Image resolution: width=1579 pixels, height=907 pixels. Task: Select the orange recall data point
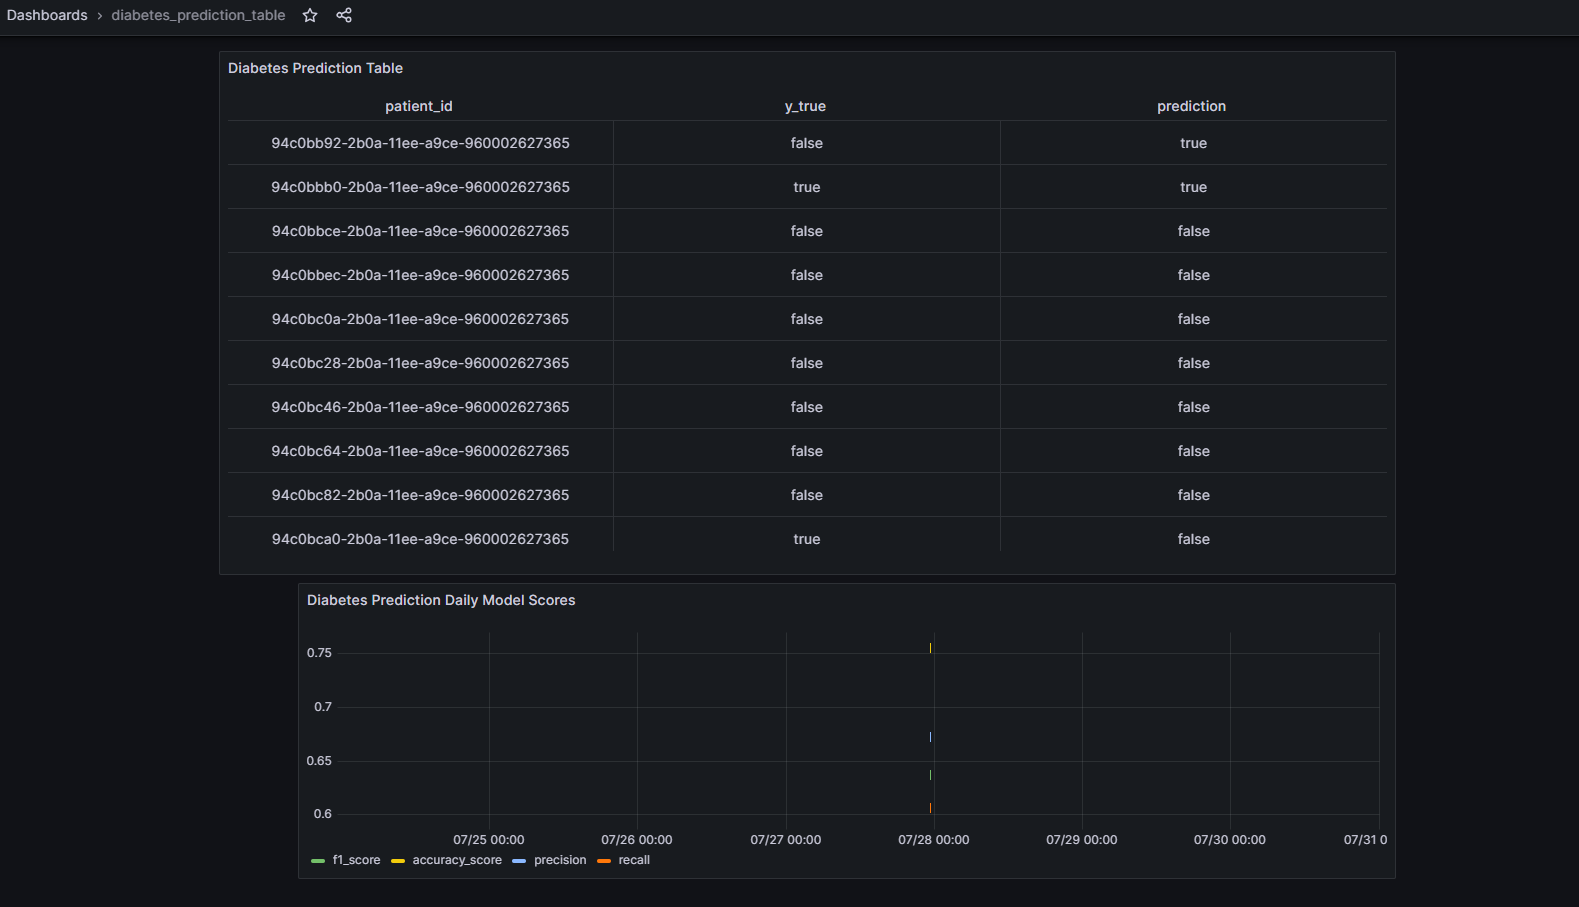pos(930,808)
